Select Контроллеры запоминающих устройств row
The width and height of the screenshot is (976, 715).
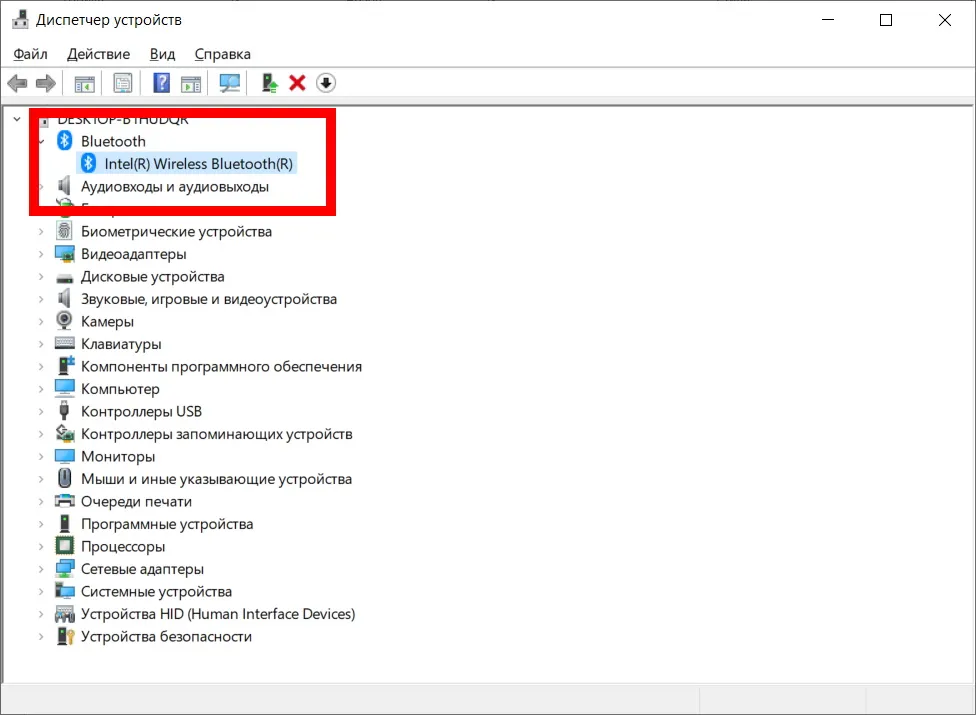tap(217, 434)
